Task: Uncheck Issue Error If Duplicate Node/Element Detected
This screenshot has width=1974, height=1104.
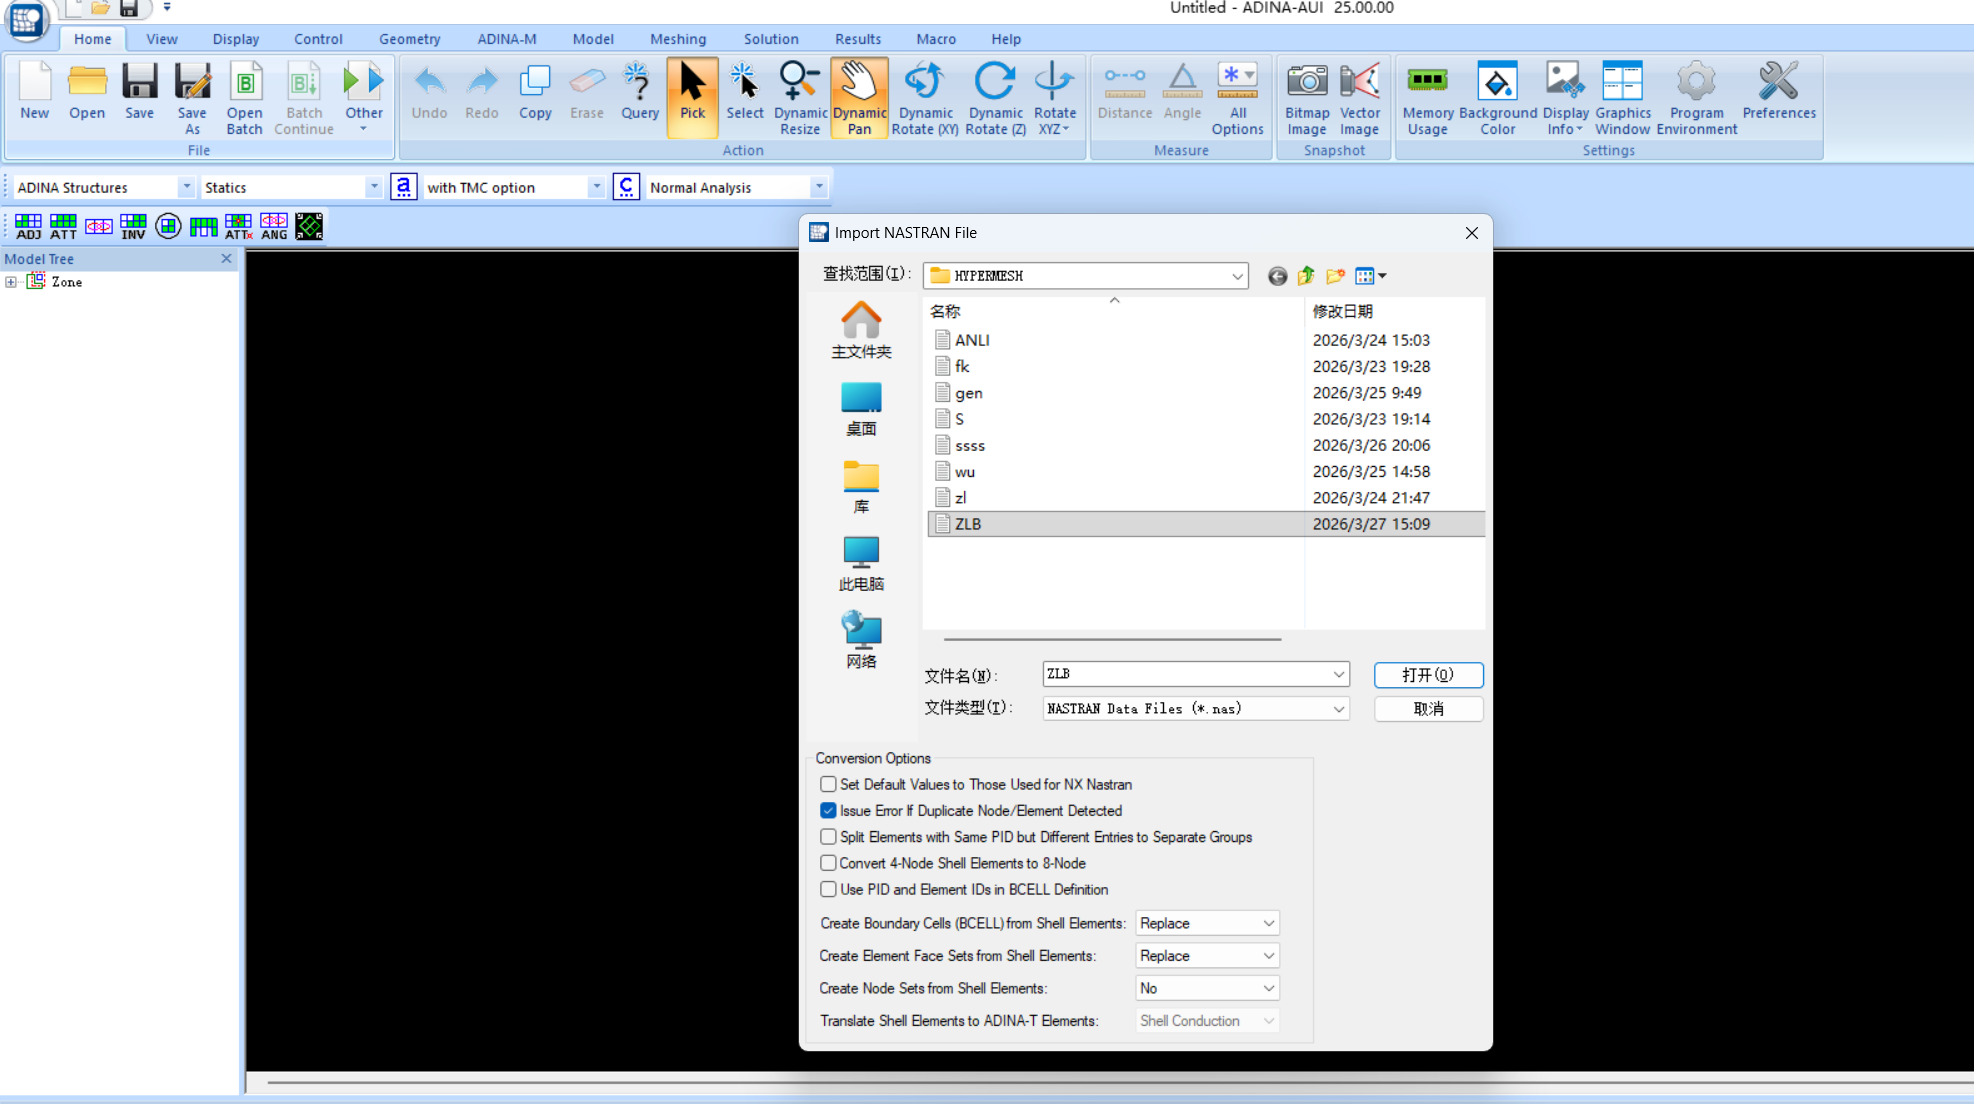Action: click(828, 810)
